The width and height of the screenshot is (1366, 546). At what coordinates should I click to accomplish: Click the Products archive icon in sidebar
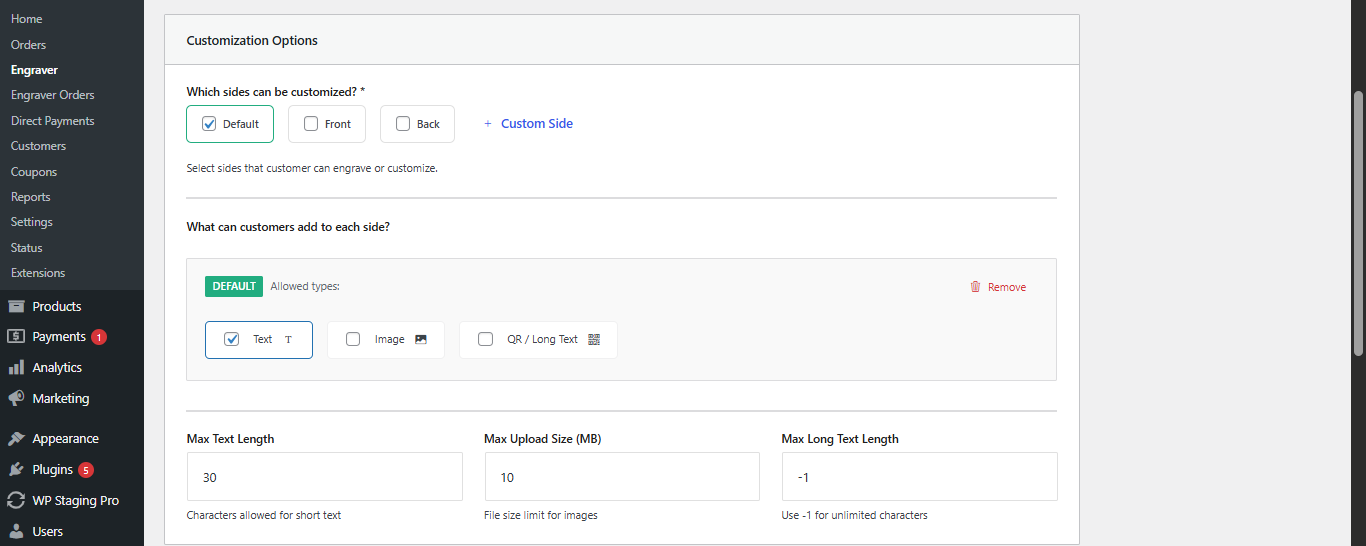[16, 306]
